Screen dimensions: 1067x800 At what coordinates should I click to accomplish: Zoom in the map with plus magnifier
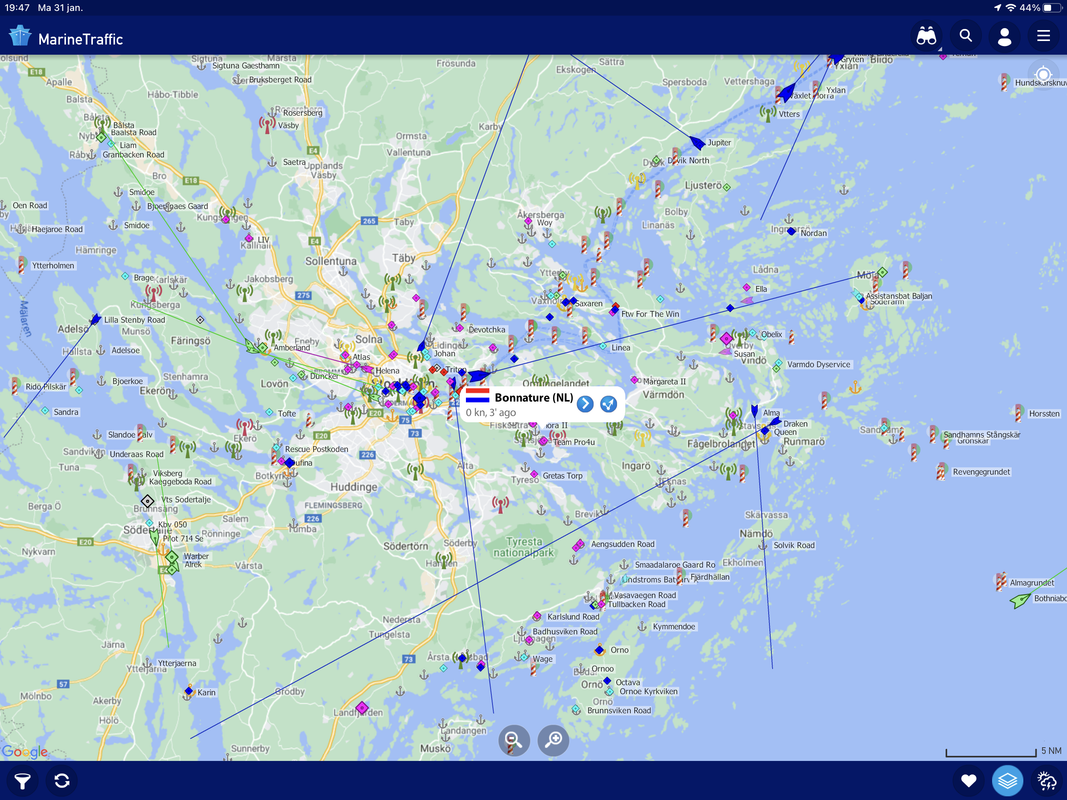pos(554,740)
